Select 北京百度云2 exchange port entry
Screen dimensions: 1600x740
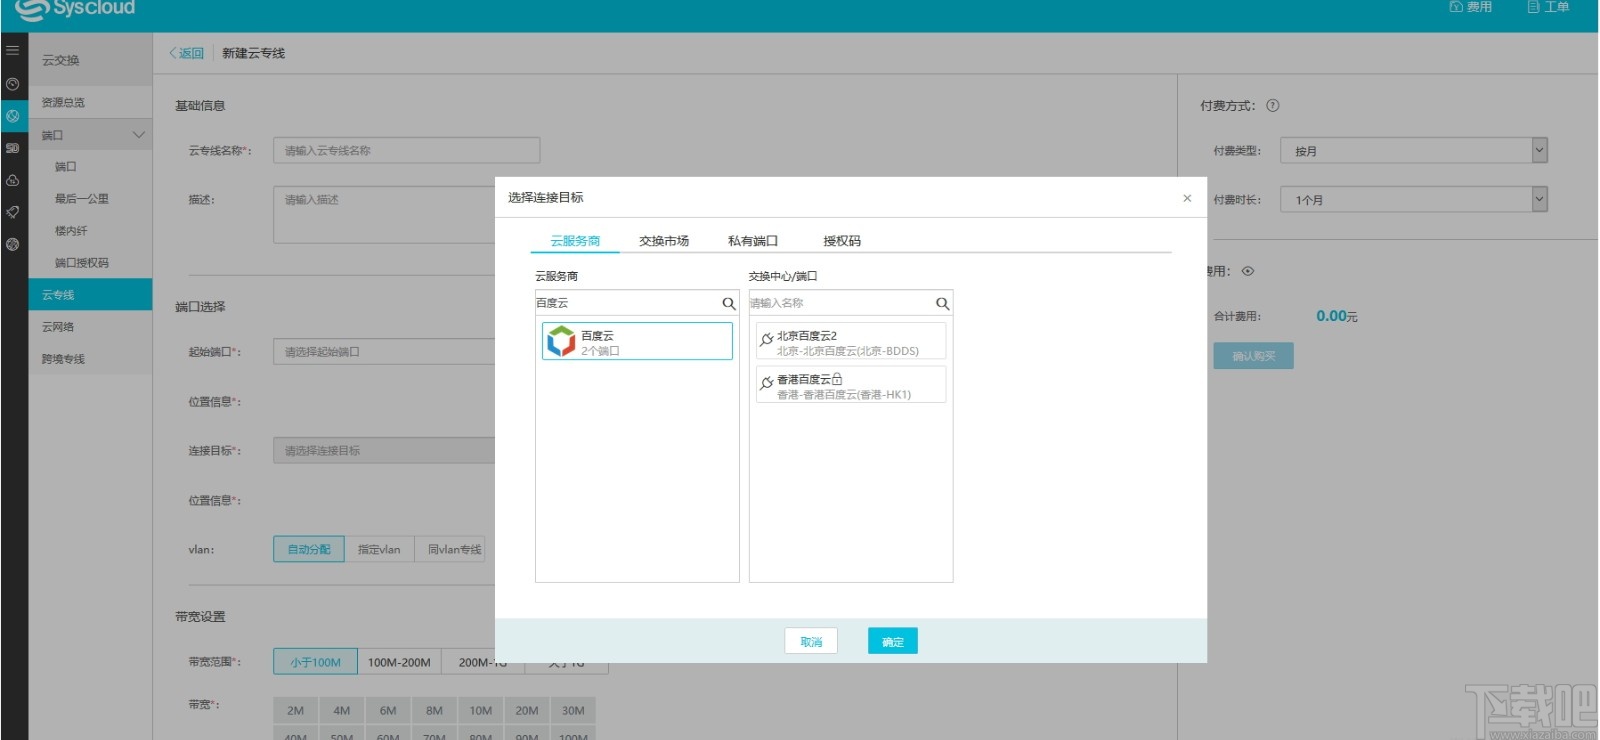[851, 342]
